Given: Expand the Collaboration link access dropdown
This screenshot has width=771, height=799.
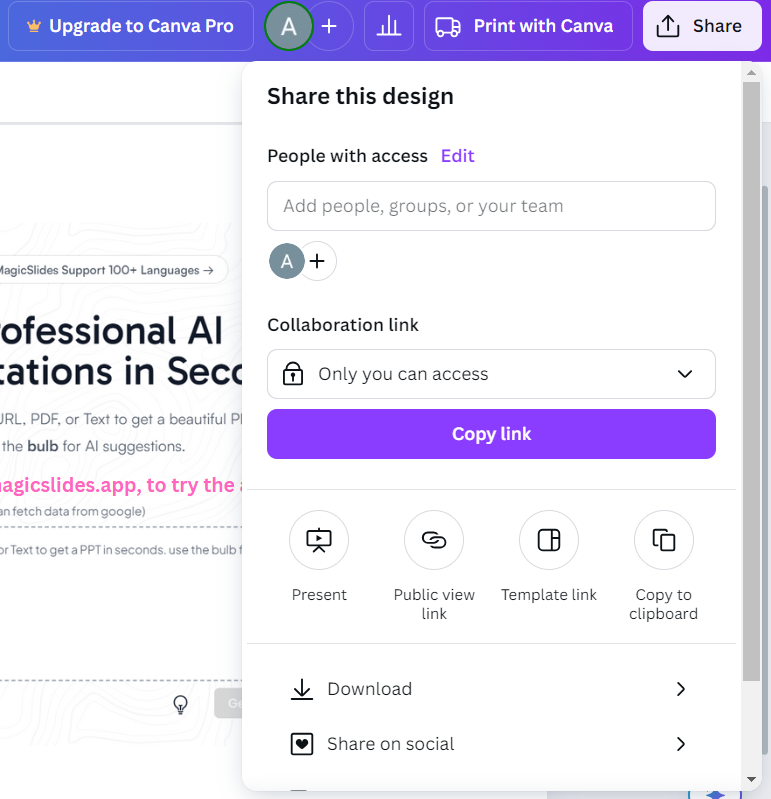Looking at the screenshot, I should 491,374.
